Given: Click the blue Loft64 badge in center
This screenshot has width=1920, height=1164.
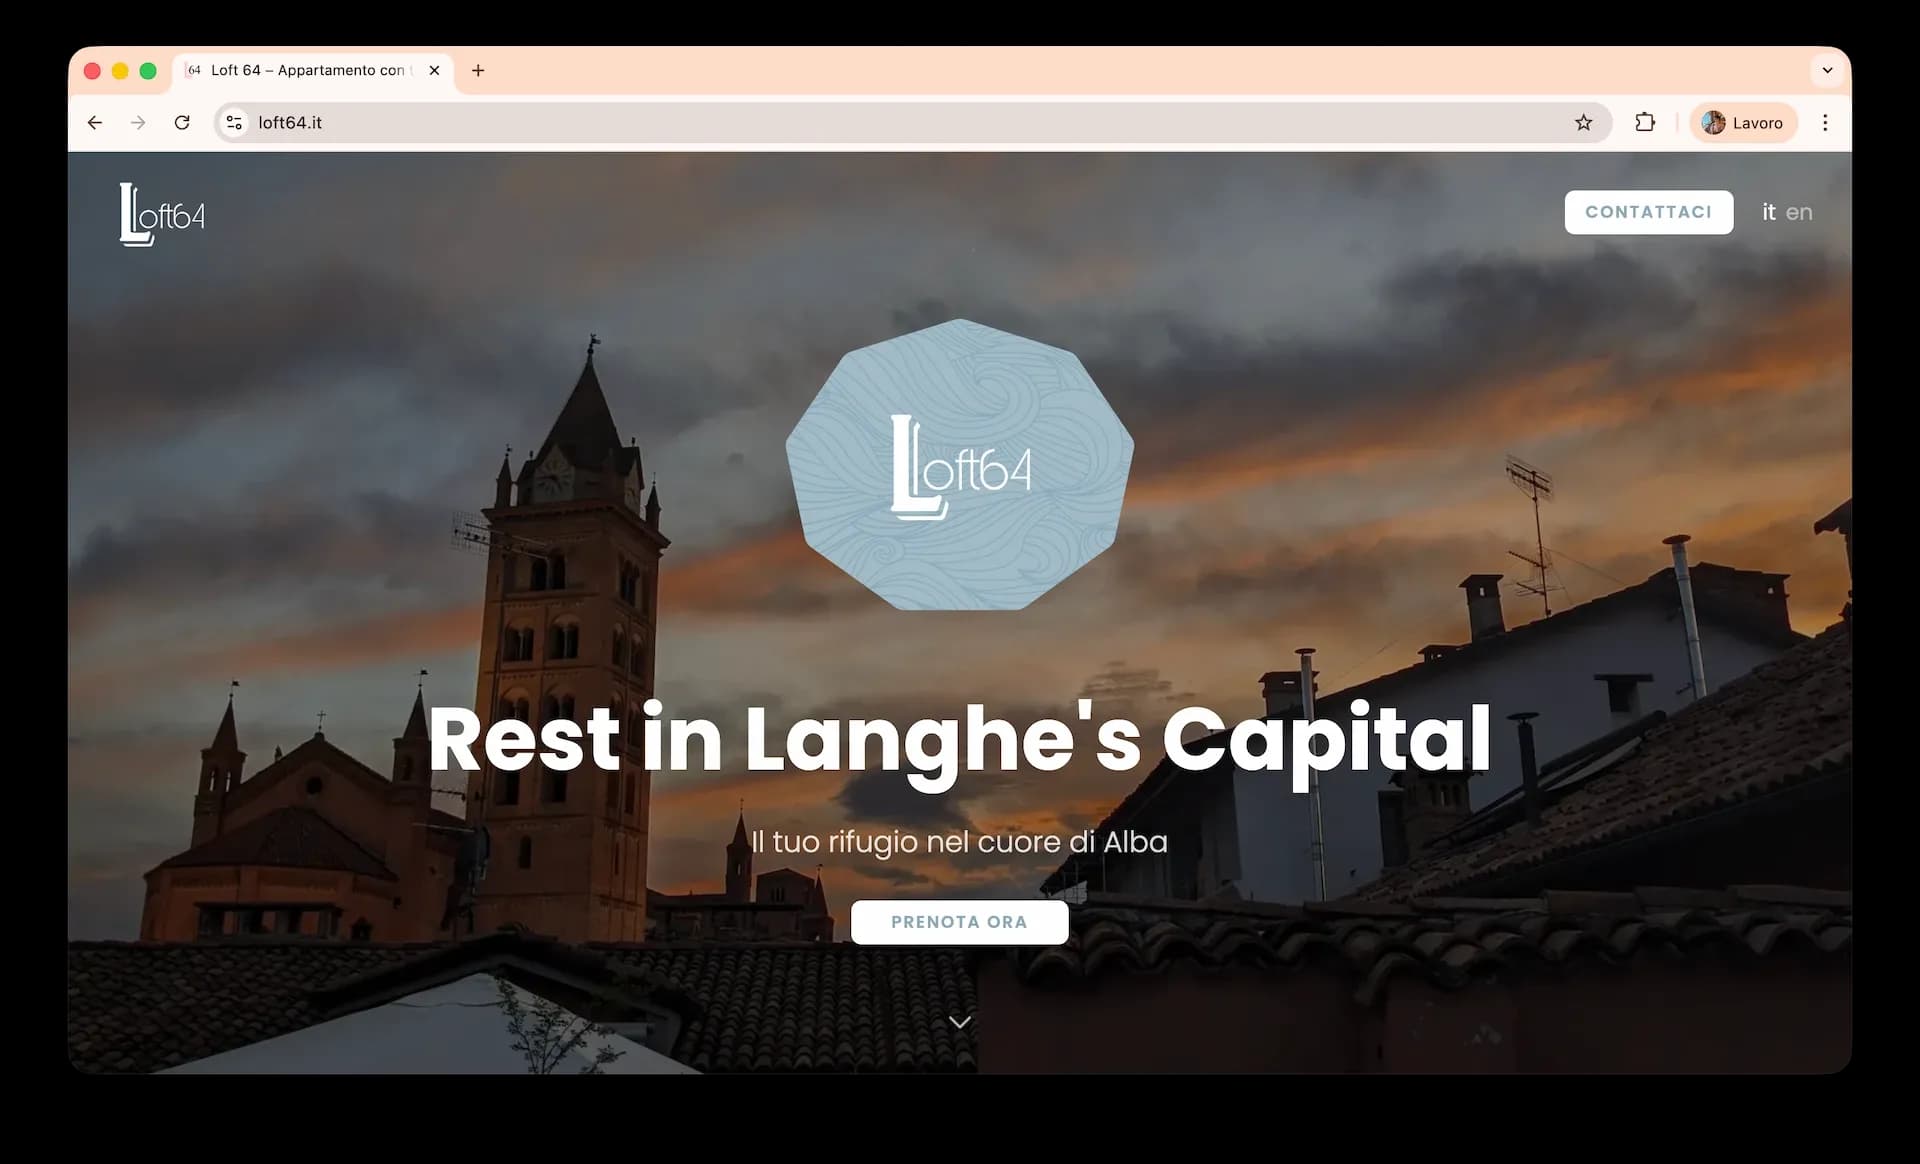Looking at the screenshot, I should [x=959, y=465].
